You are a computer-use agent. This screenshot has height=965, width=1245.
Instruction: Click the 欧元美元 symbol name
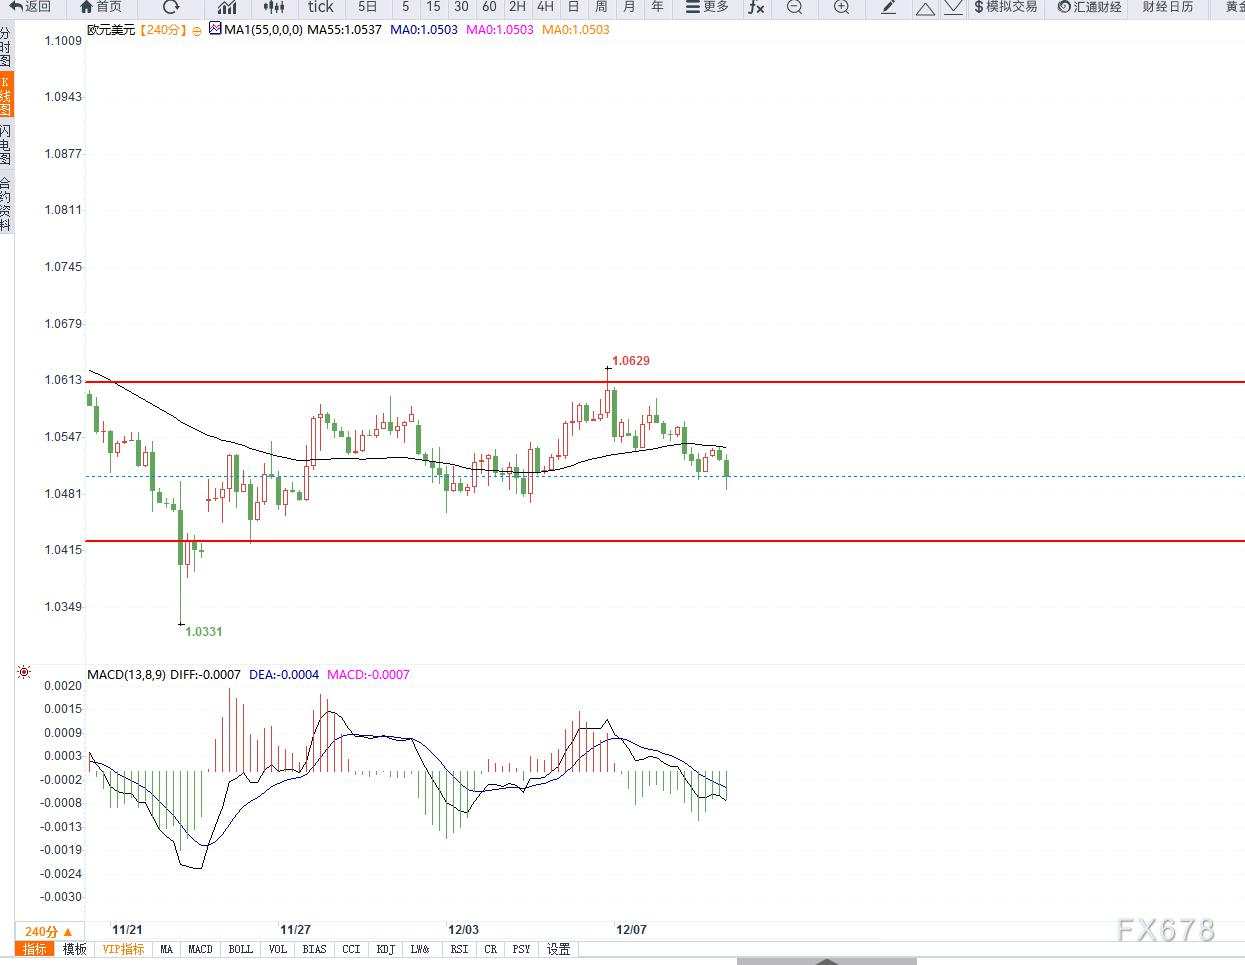coord(111,30)
